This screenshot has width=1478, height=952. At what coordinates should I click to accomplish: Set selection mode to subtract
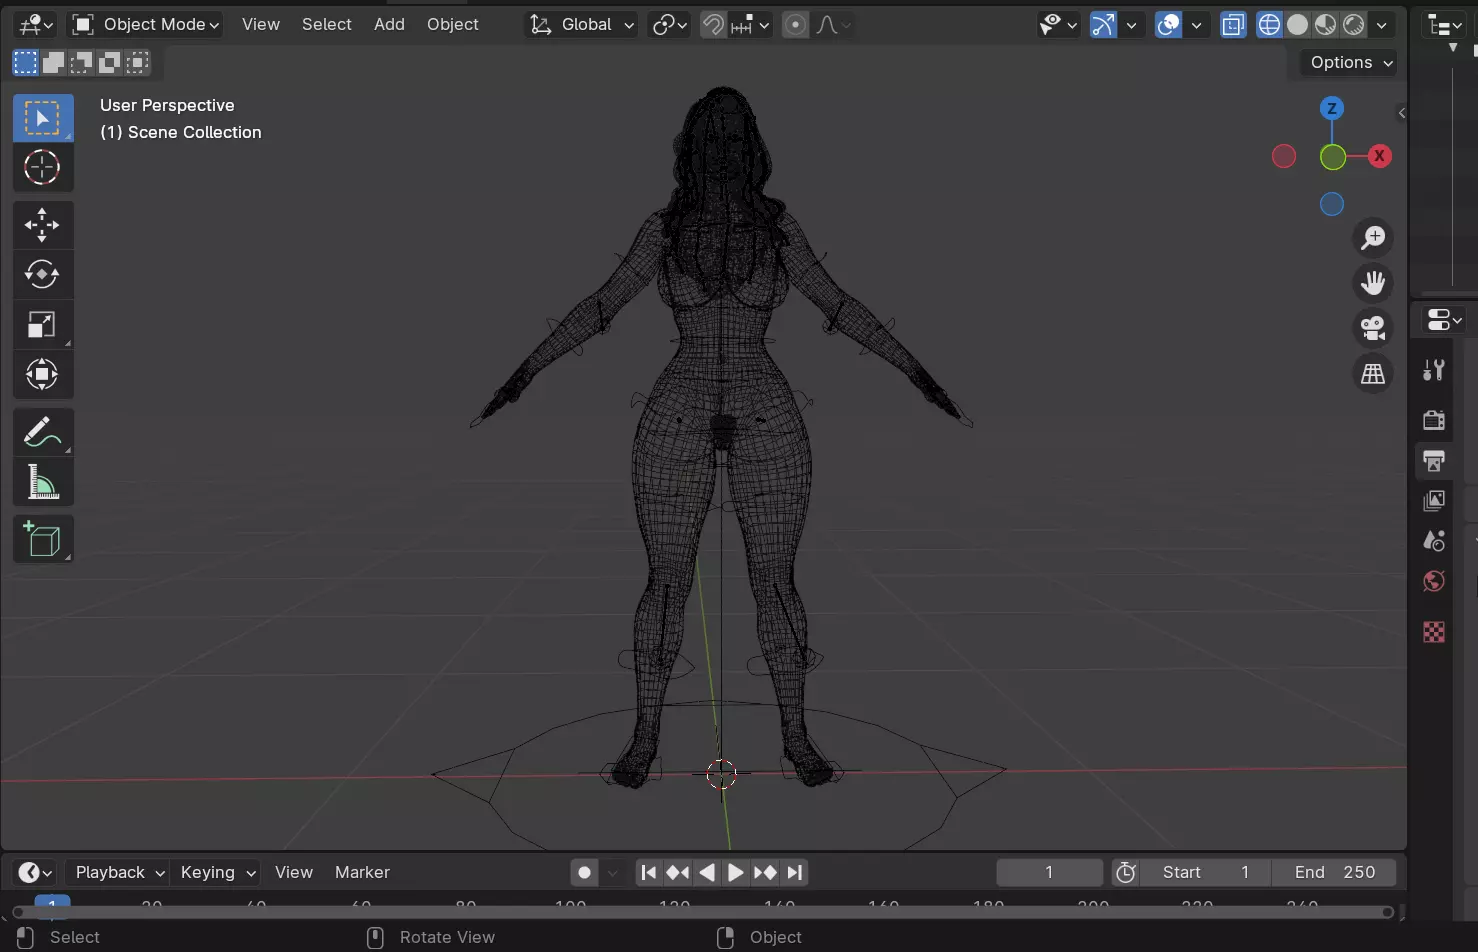coord(81,63)
